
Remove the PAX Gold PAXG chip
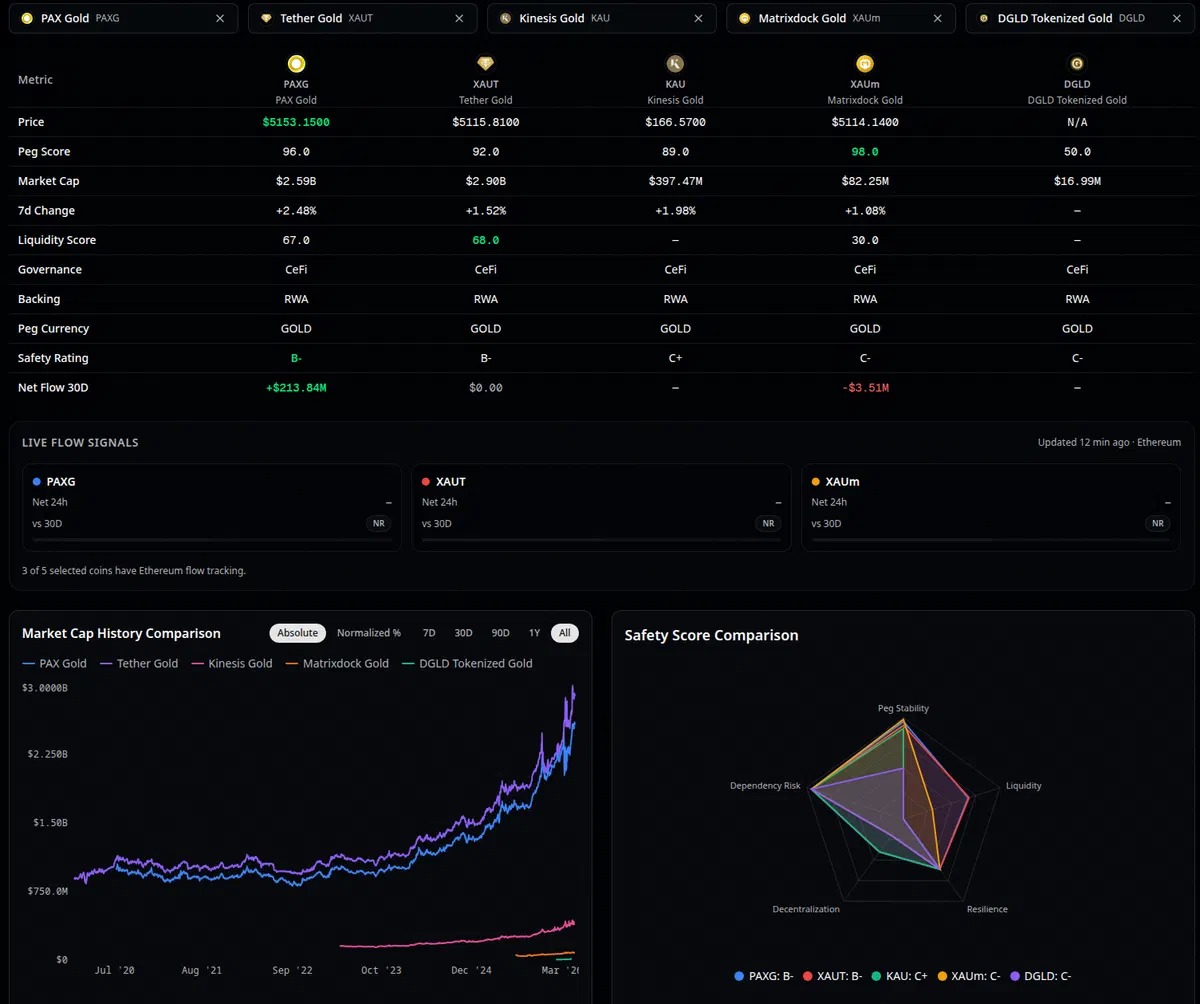pyautogui.click(x=220, y=18)
